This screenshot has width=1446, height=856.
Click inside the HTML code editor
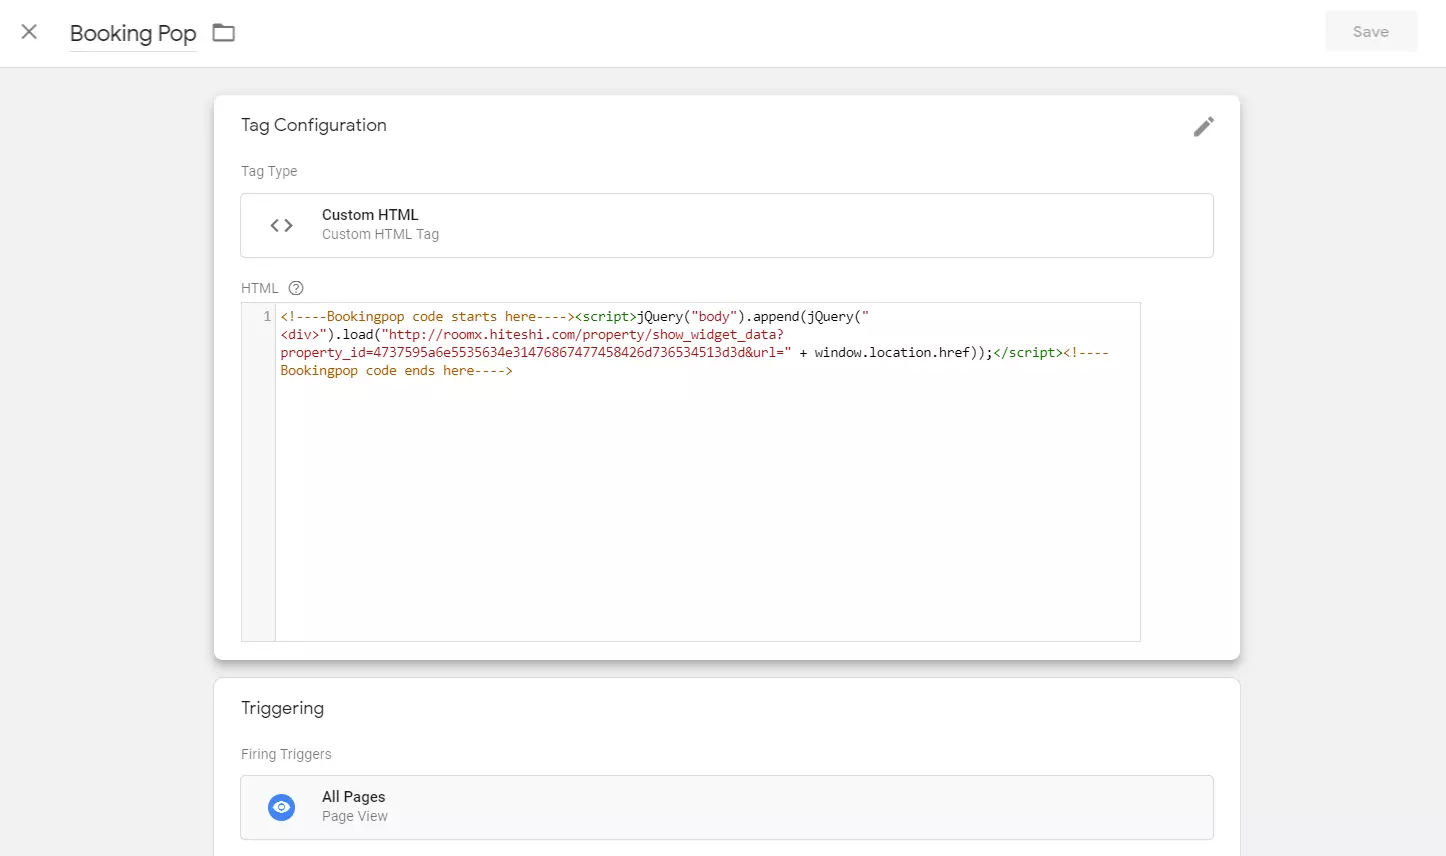pos(707,472)
